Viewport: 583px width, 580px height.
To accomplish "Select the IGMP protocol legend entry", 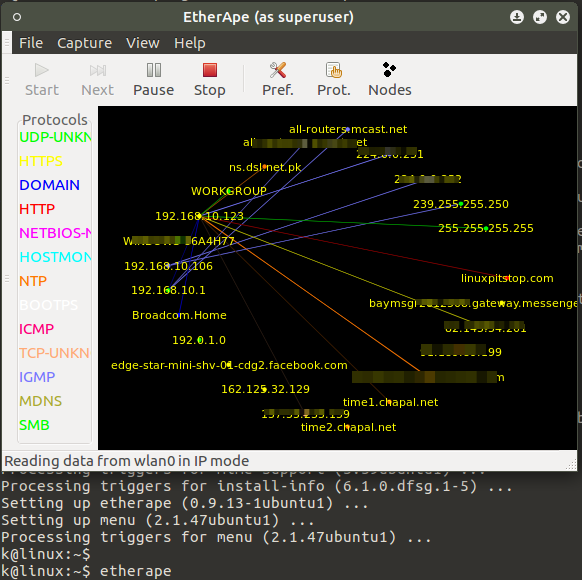I will [x=37, y=377].
